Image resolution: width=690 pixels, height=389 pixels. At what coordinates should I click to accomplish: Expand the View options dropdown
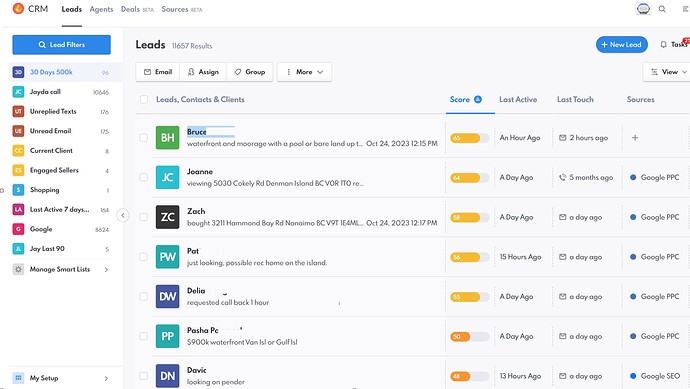tap(668, 72)
